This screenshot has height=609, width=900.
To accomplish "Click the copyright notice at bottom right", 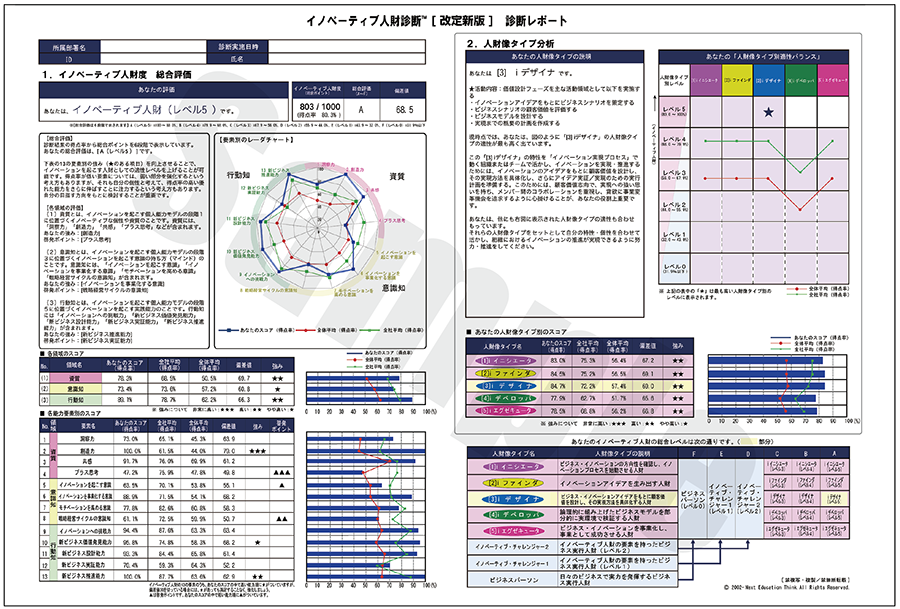I will click(786, 588).
